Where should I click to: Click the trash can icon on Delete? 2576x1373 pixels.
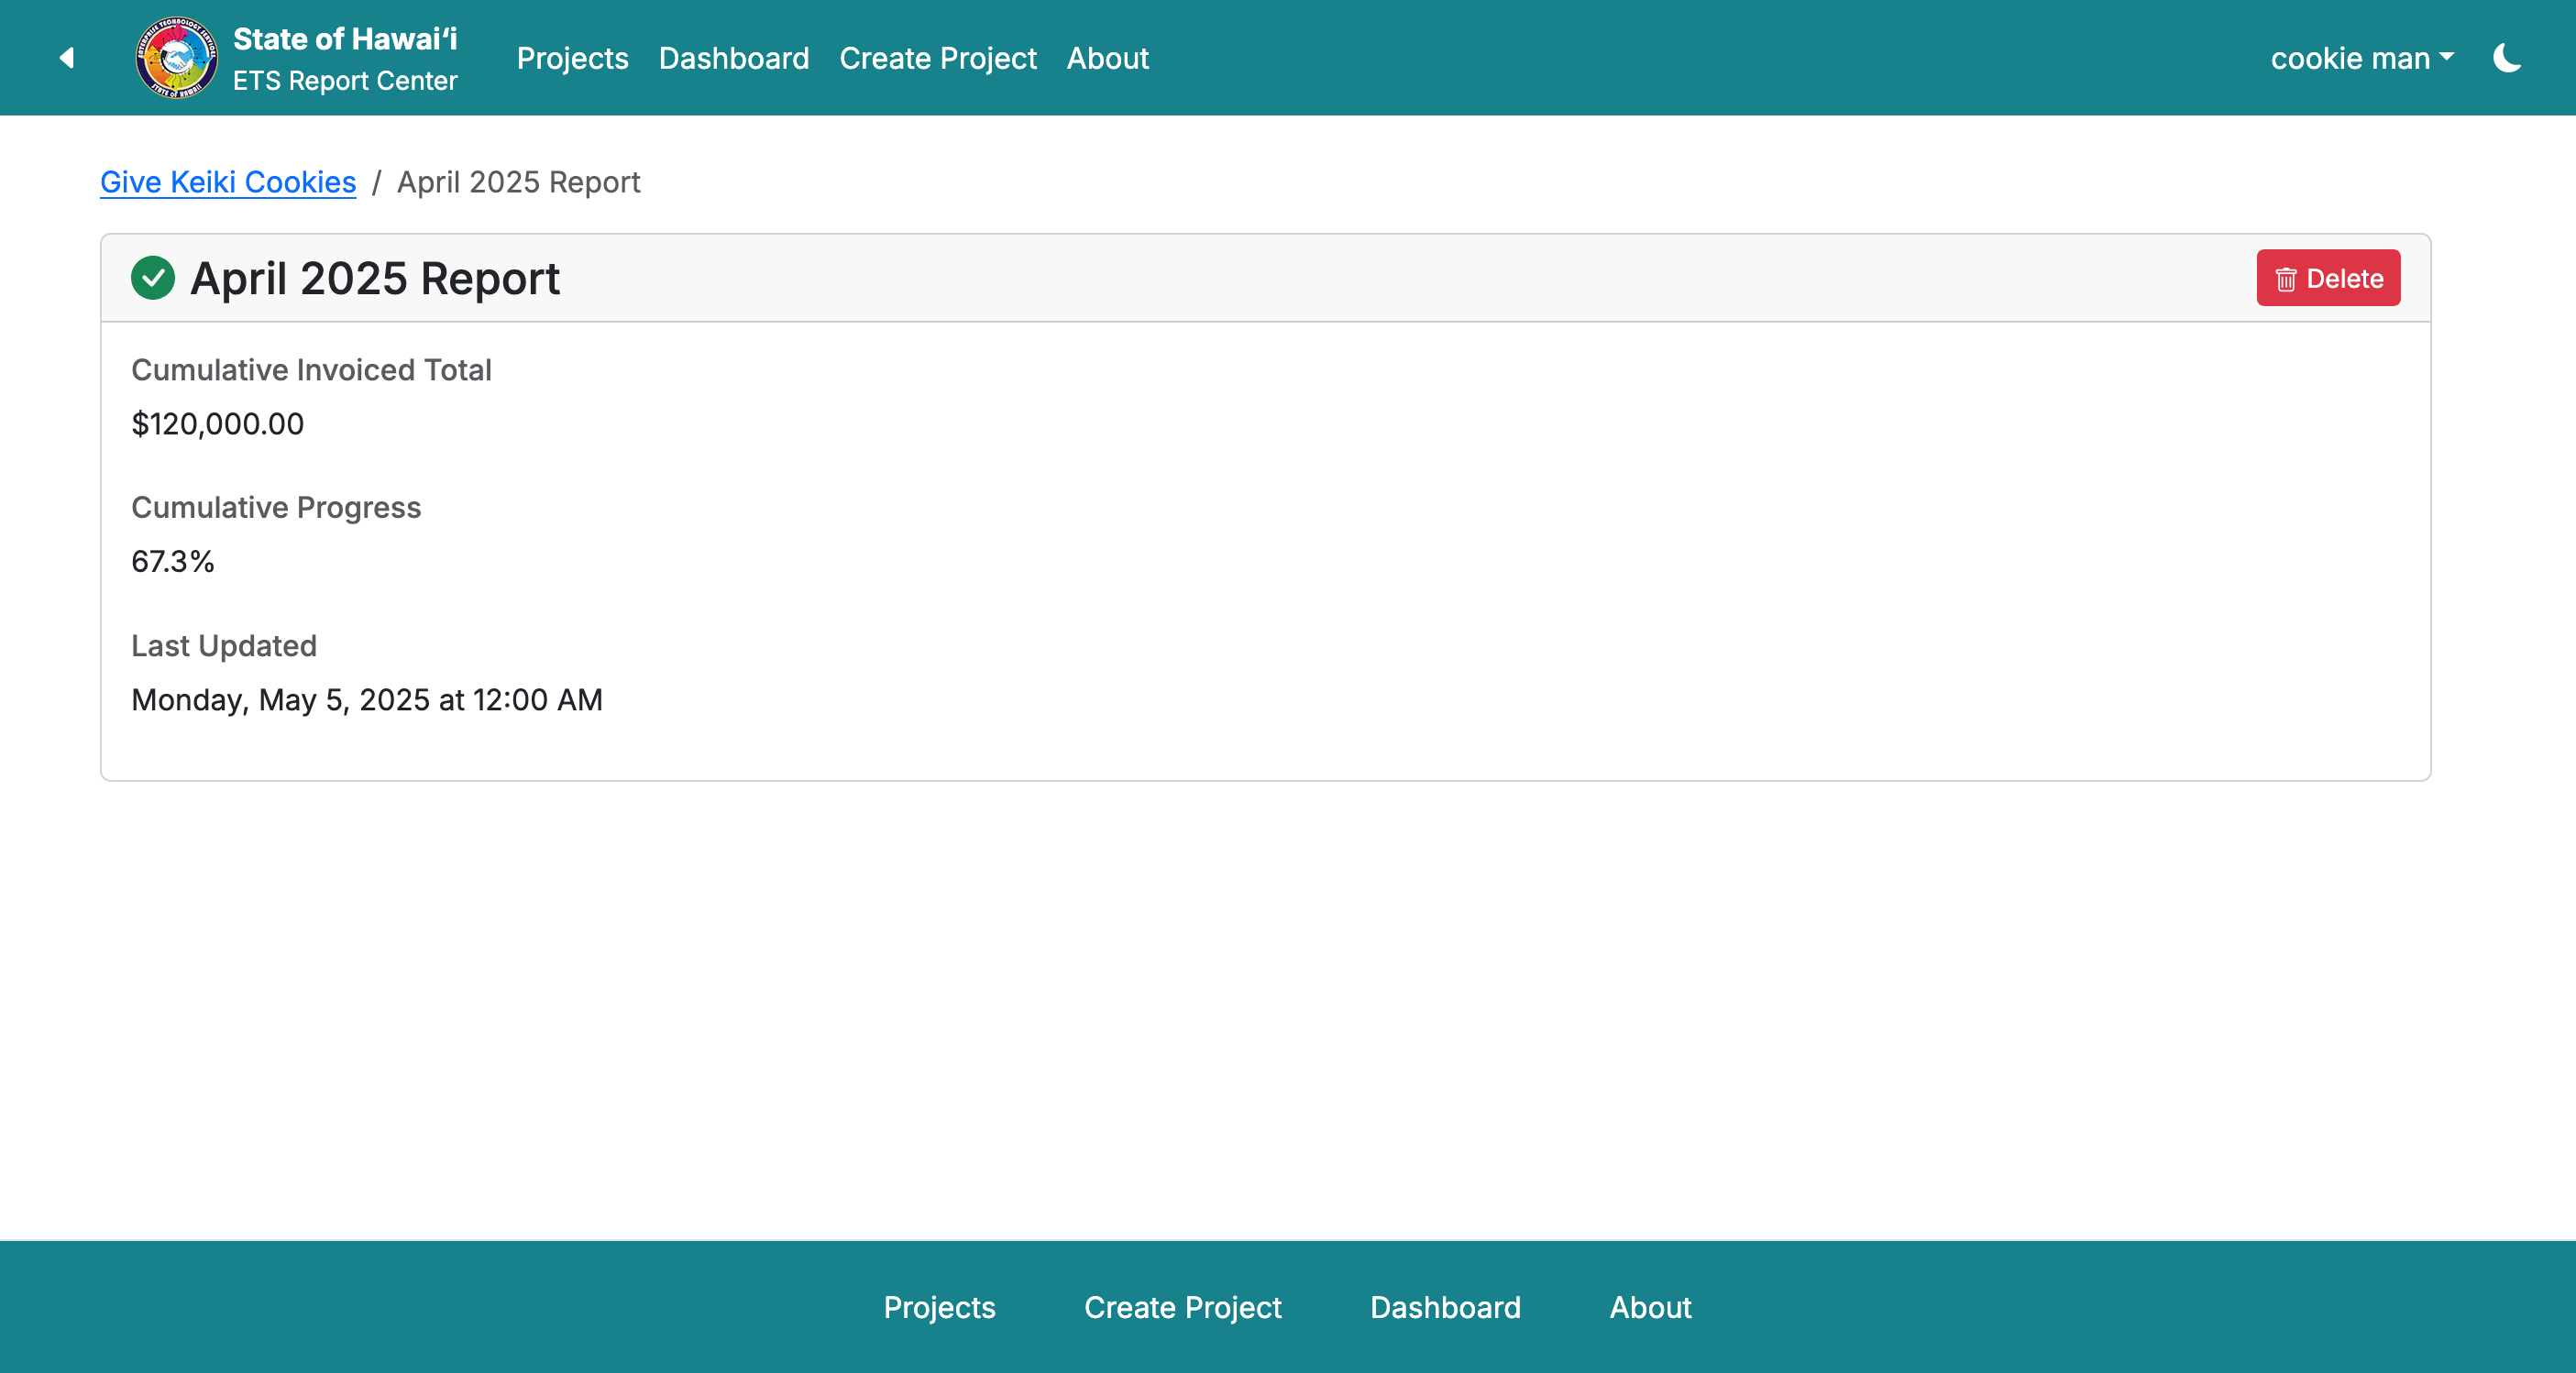(x=2286, y=279)
